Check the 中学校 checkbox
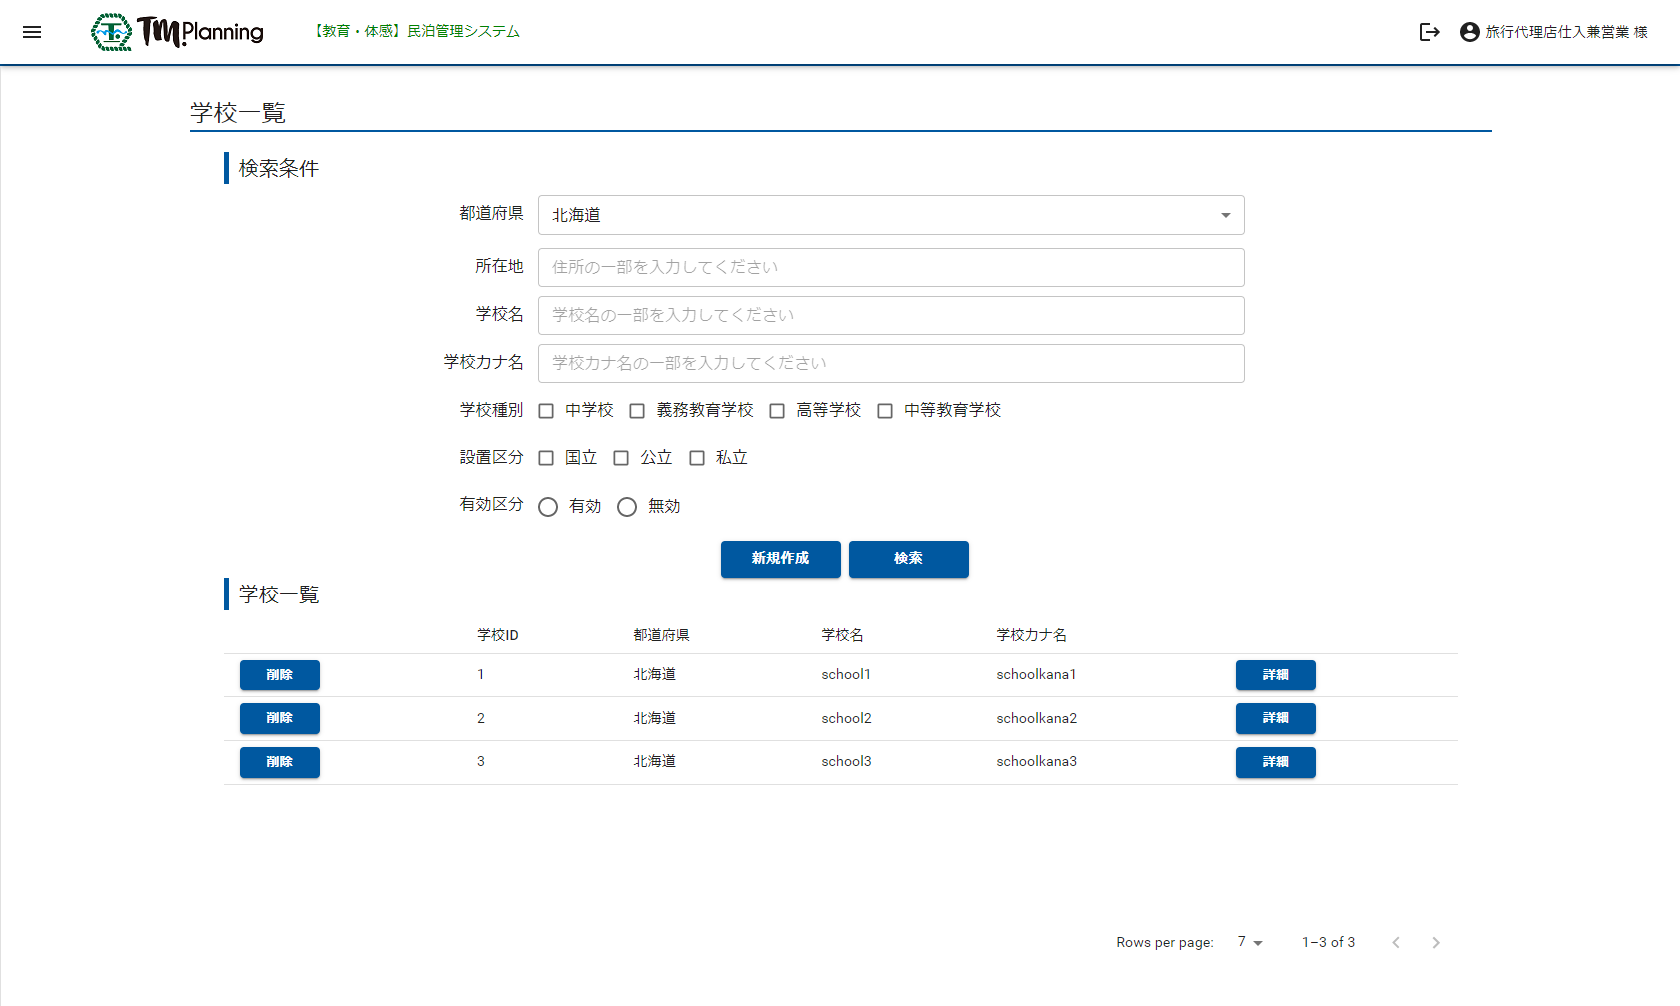This screenshot has width=1680, height=1006. point(546,411)
